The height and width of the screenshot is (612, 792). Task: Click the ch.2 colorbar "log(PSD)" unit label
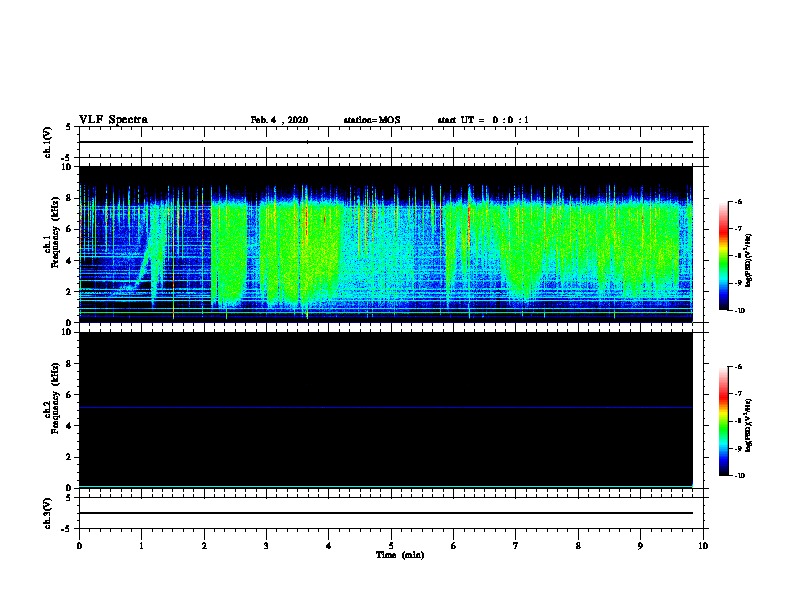[749, 426]
